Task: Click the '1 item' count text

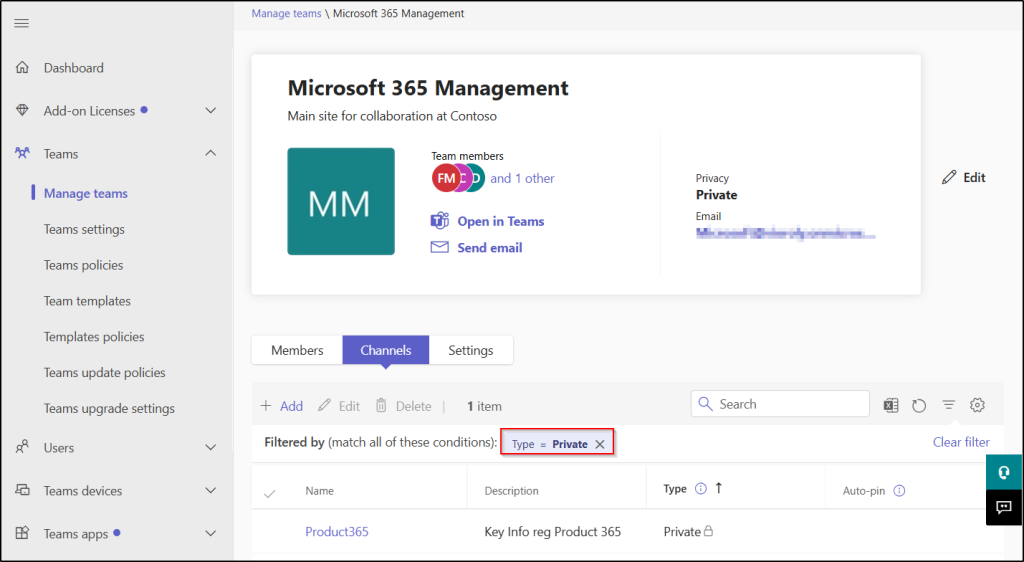Action: pos(484,406)
